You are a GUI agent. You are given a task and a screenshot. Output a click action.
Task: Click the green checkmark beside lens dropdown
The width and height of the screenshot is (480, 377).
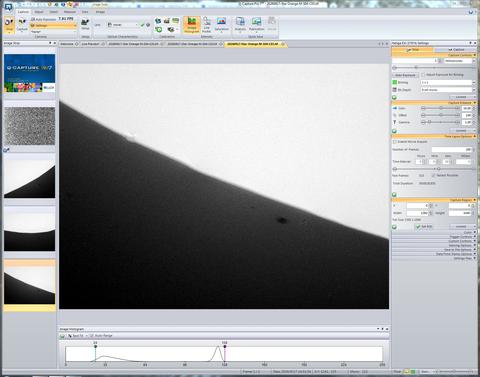pos(142,25)
